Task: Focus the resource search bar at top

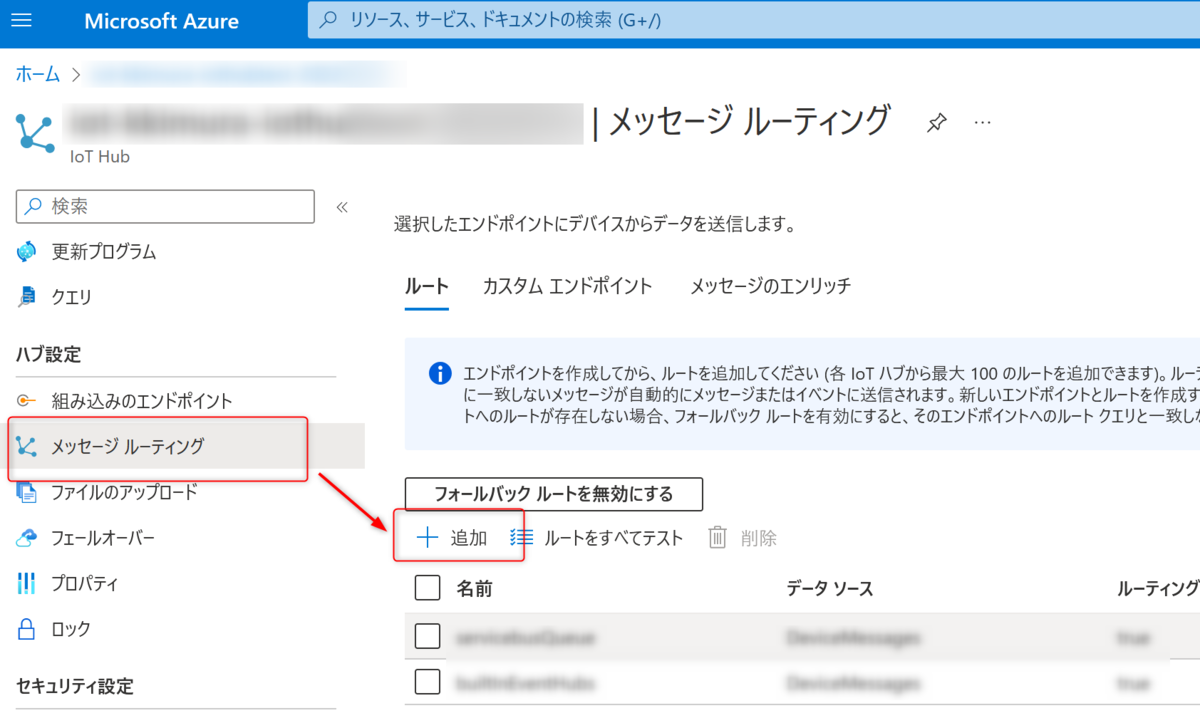Action: (x=753, y=20)
